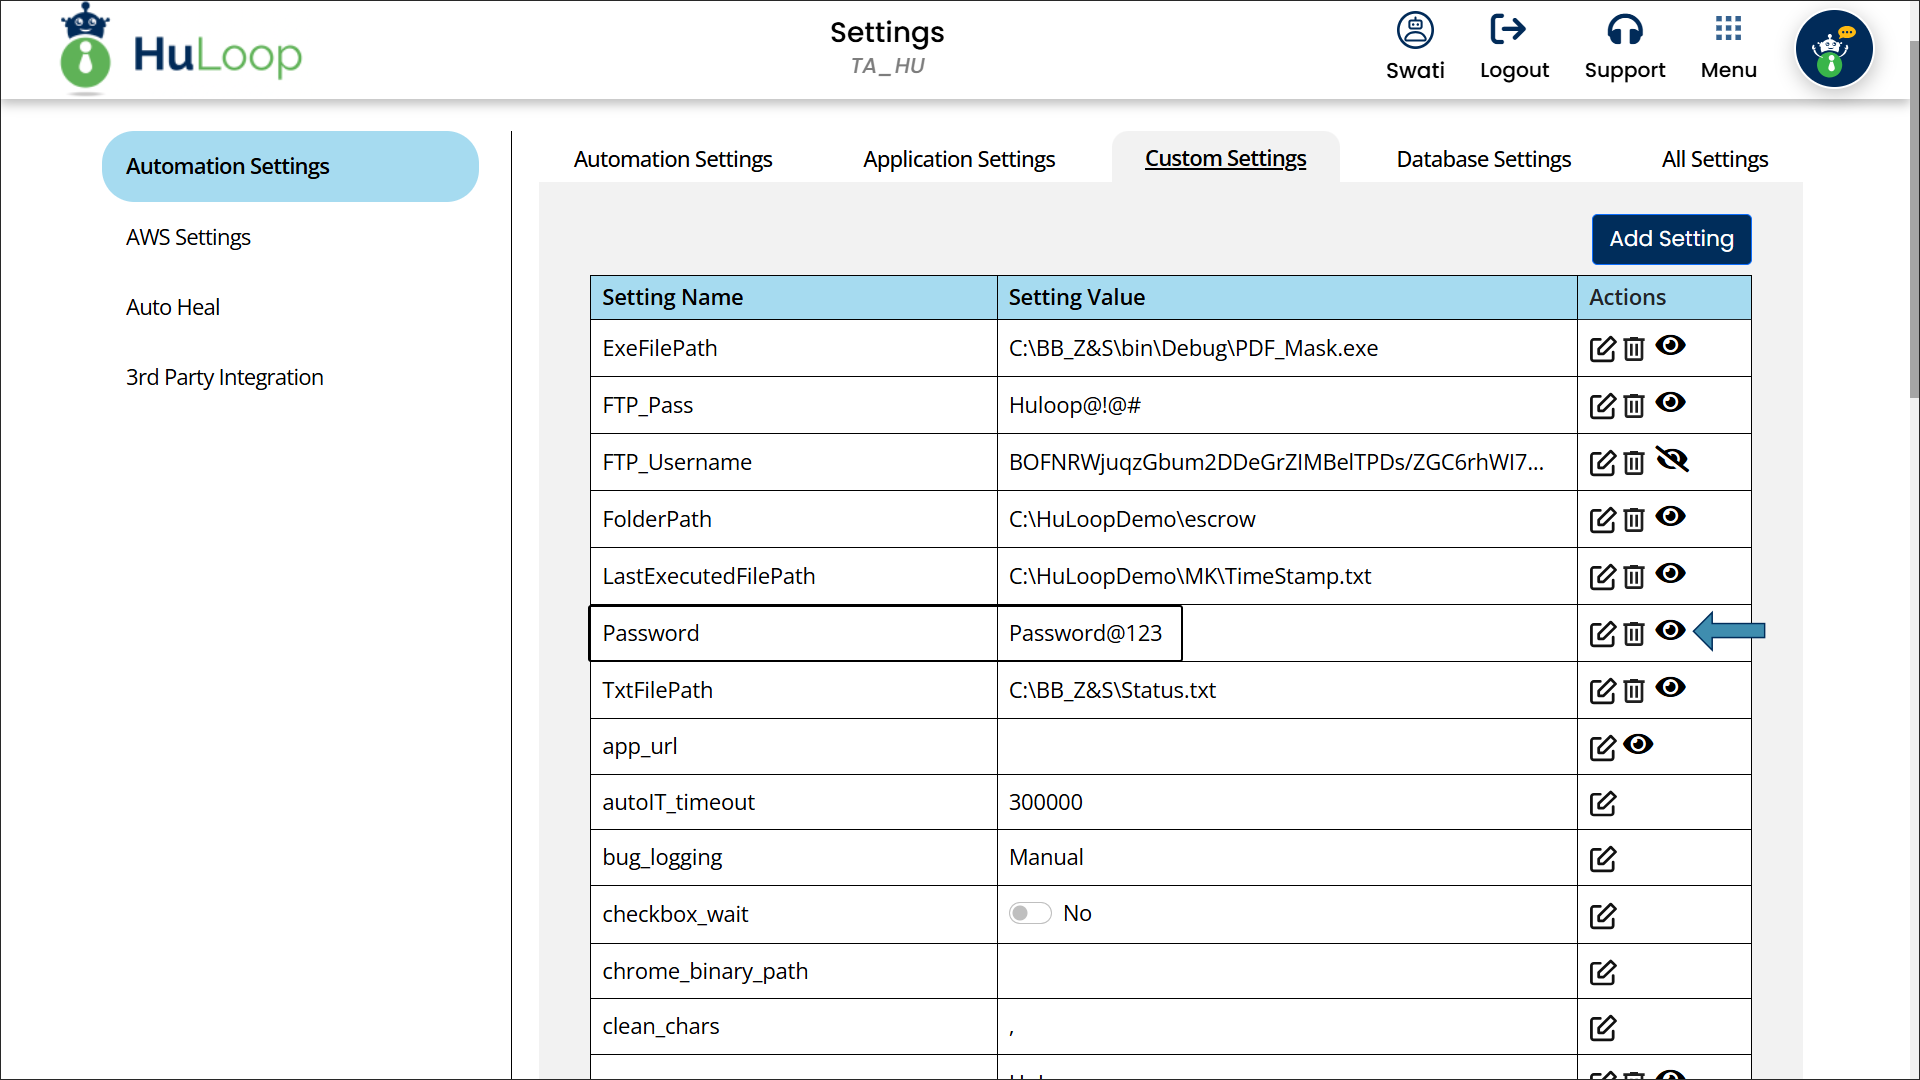
Task: Edit the FolderPath setting
Action: pyautogui.click(x=1602, y=520)
